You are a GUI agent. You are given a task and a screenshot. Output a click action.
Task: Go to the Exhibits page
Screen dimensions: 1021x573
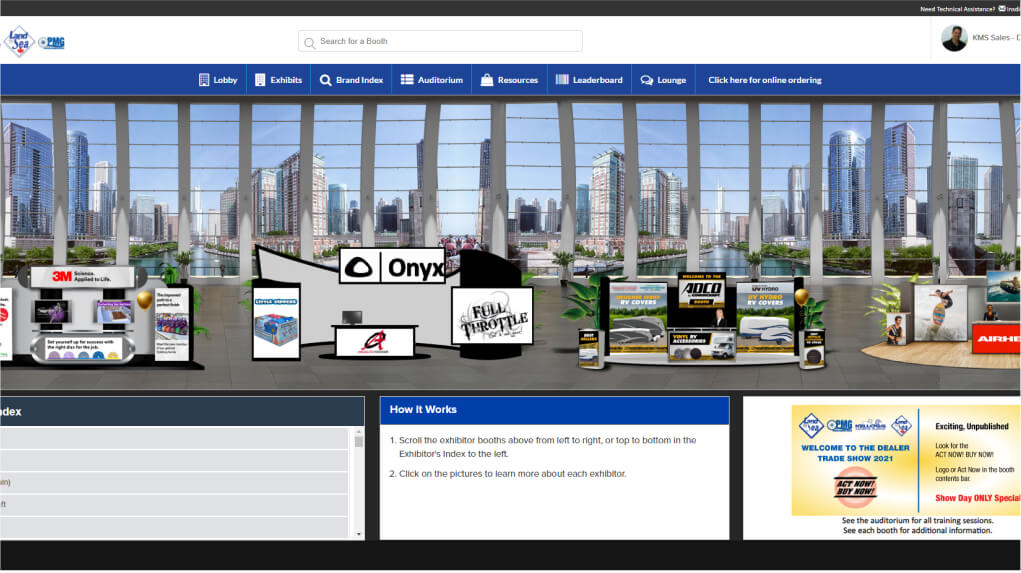pos(278,80)
